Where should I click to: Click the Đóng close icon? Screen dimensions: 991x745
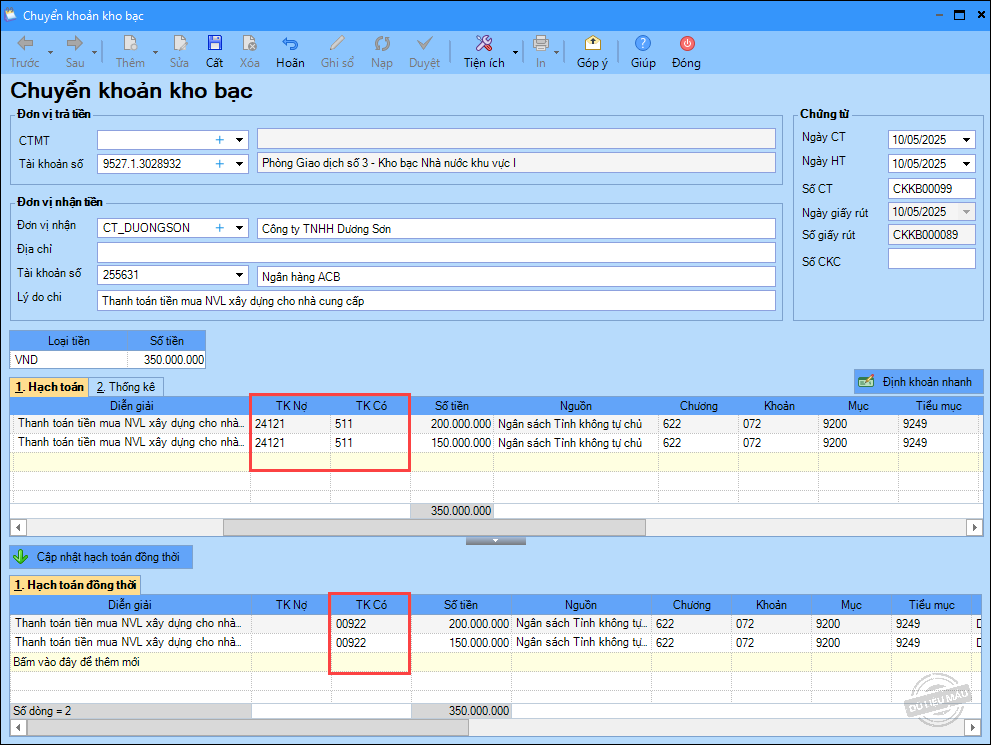686,44
